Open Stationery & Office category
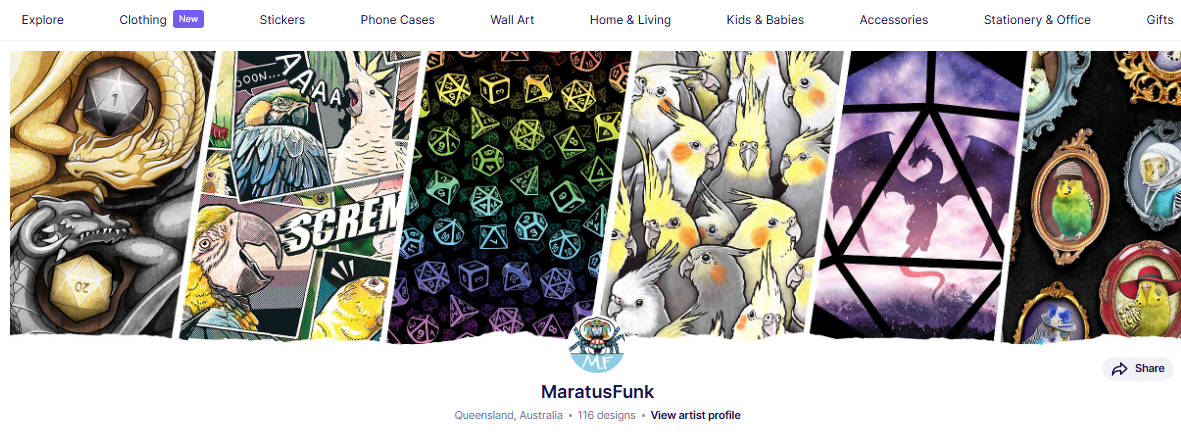The image size is (1181, 438). (1037, 20)
